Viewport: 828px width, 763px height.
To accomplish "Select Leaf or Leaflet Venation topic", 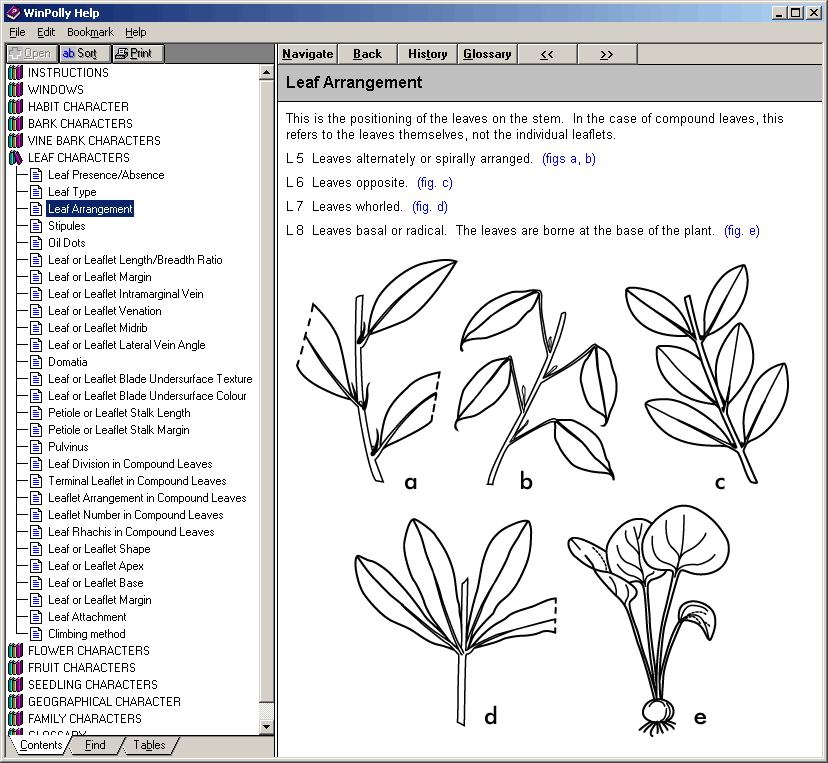I will tap(104, 311).
